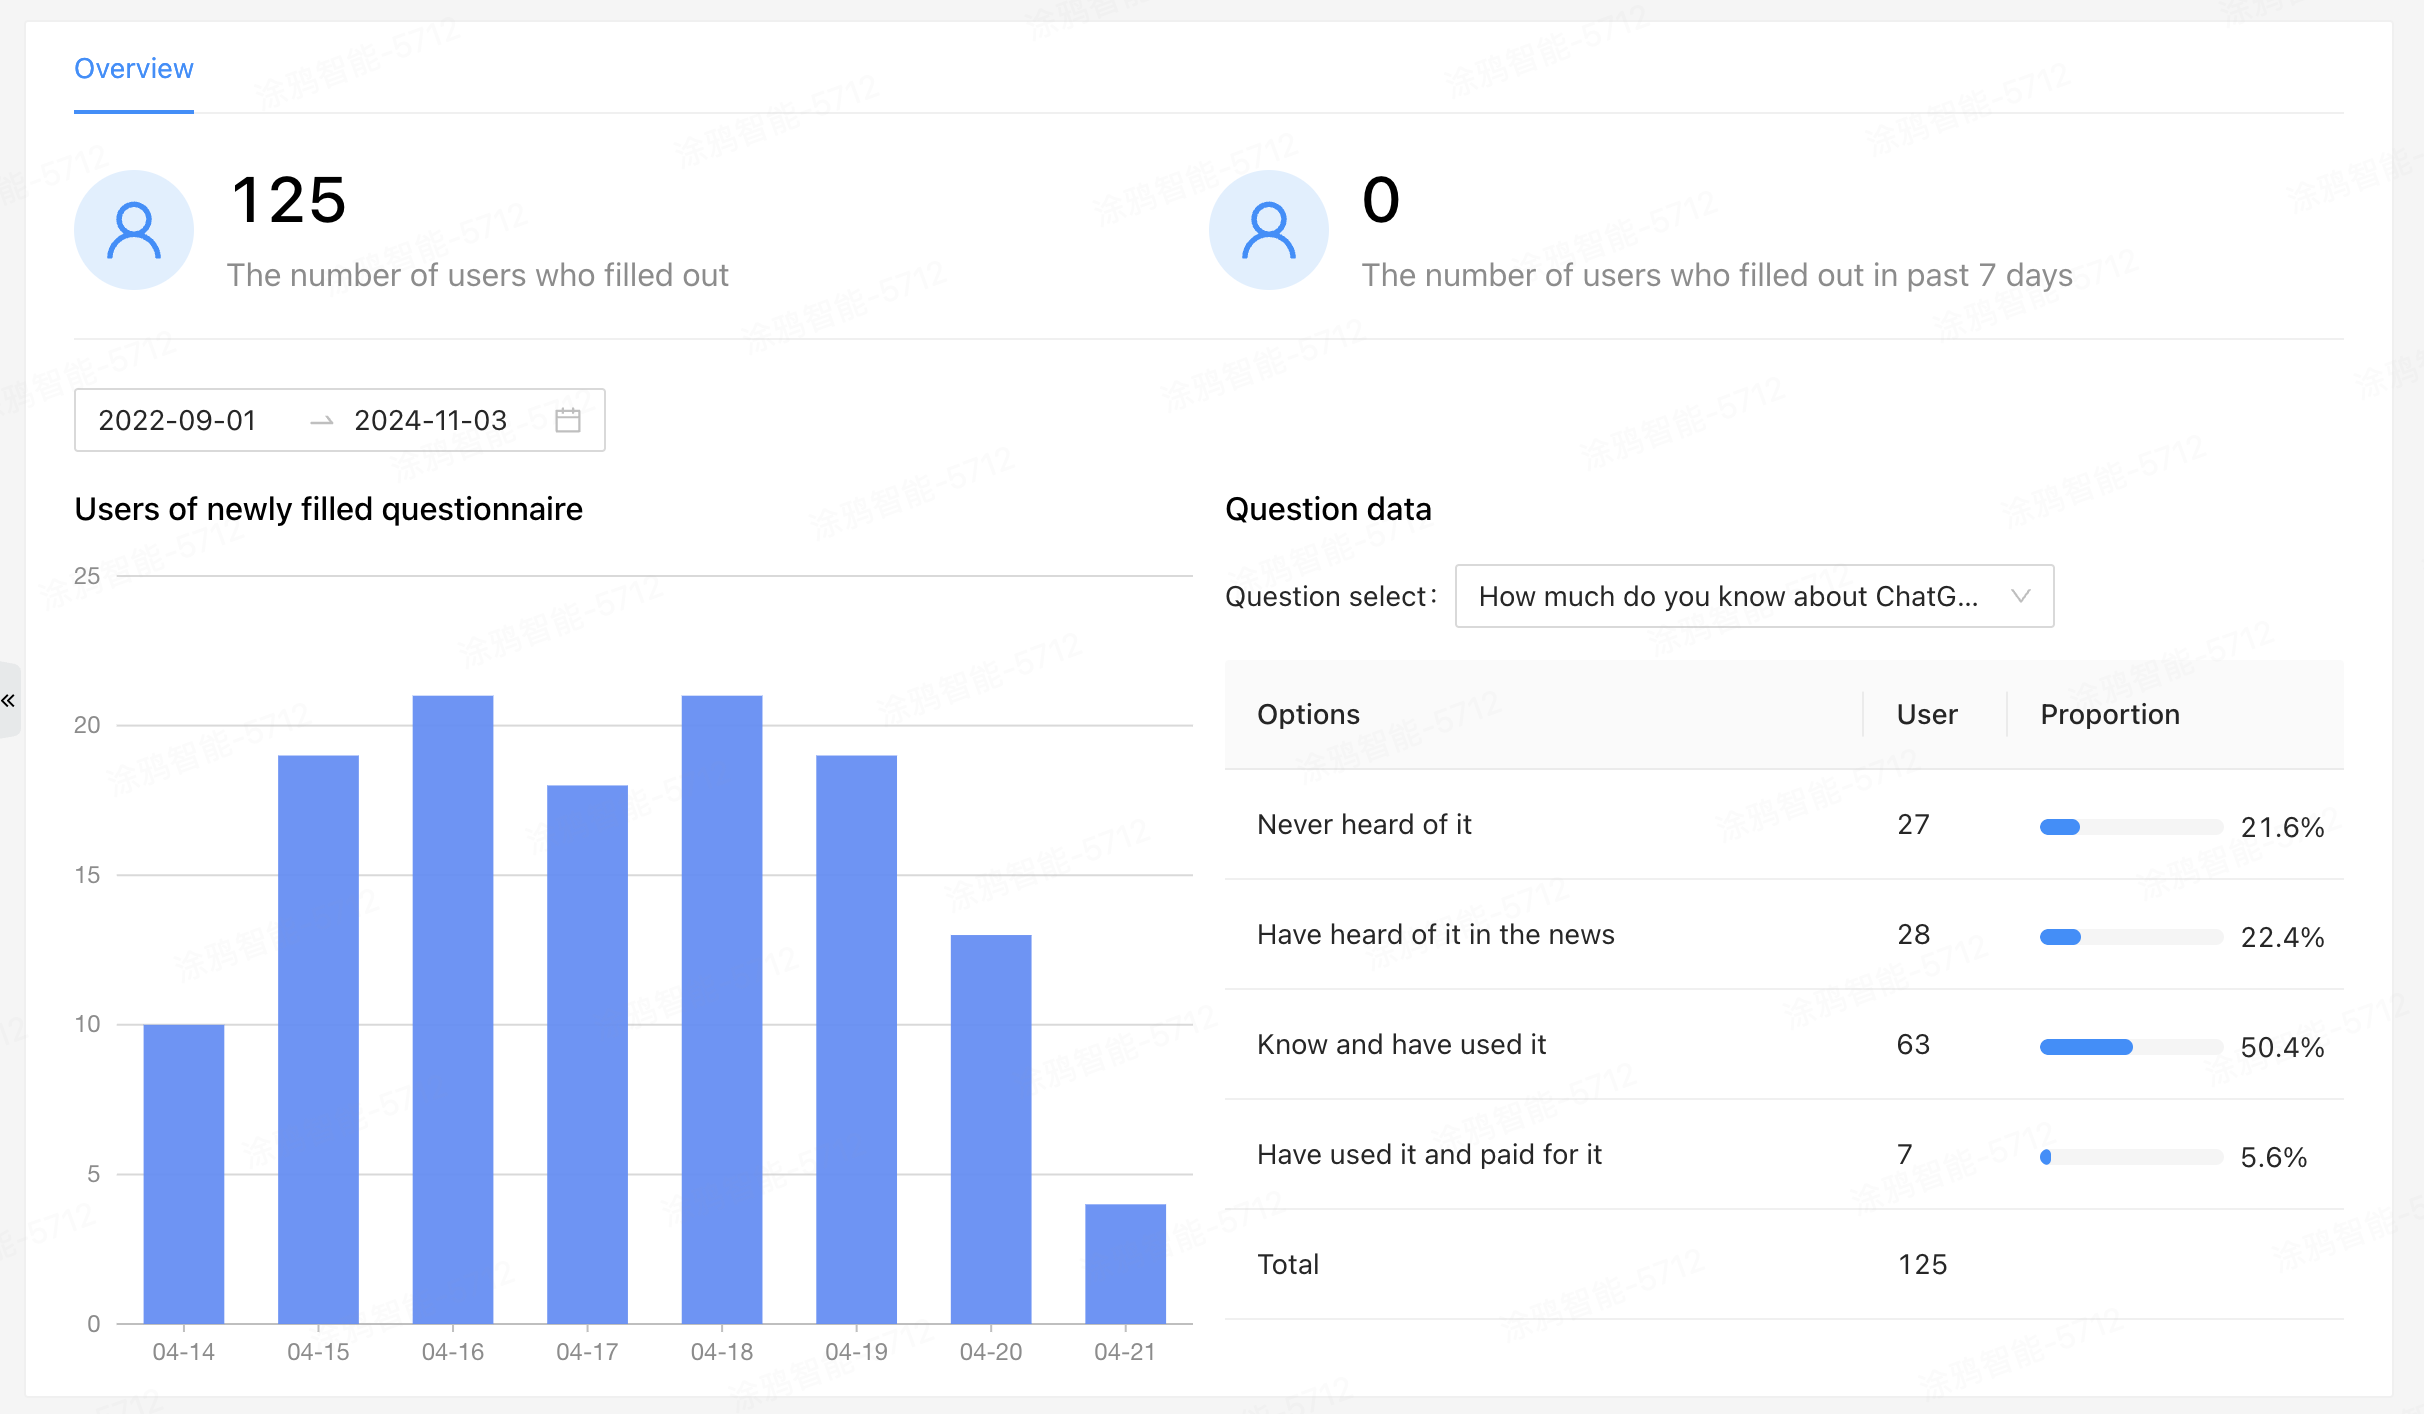2424x1414 pixels.
Task: Click the 5.6% progress bar
Action: (2131, 1157)
